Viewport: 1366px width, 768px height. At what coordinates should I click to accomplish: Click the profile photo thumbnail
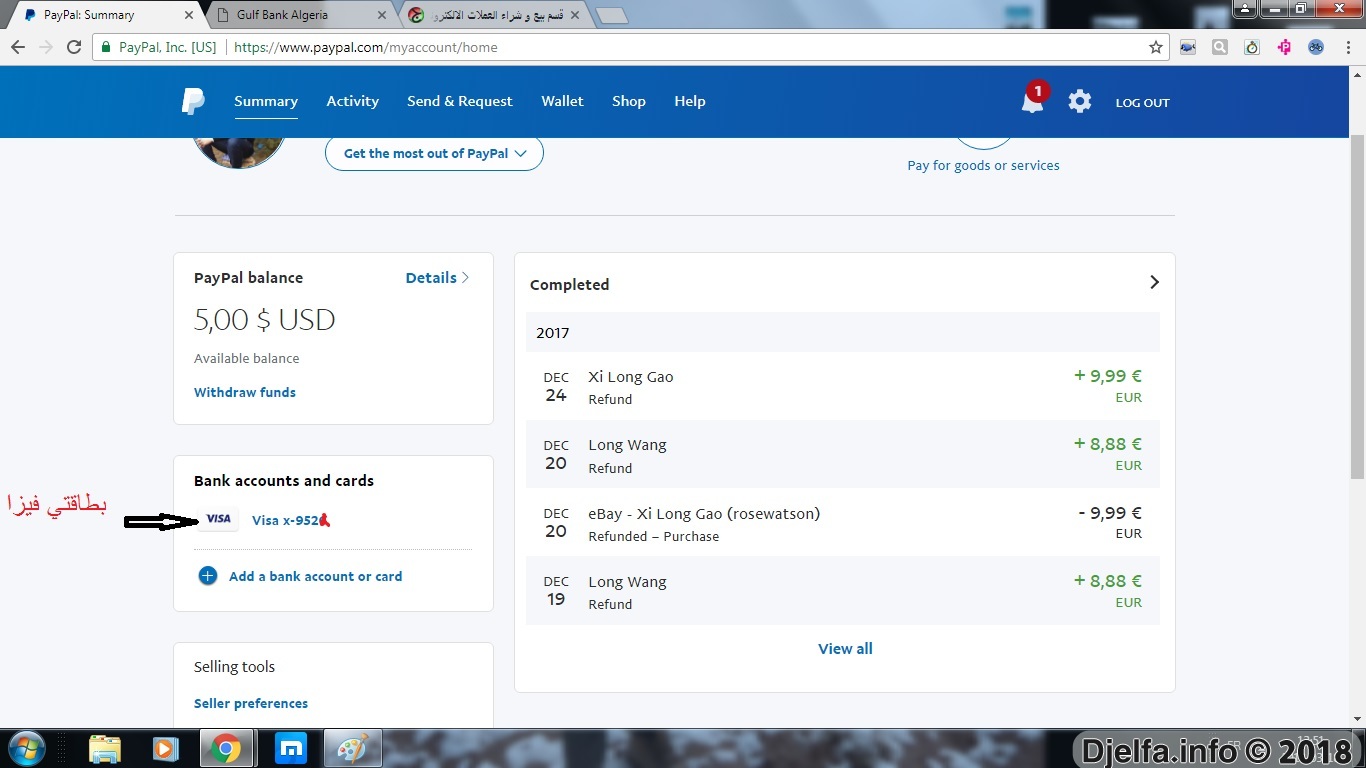pyautogui.click(x=239, y=152)
